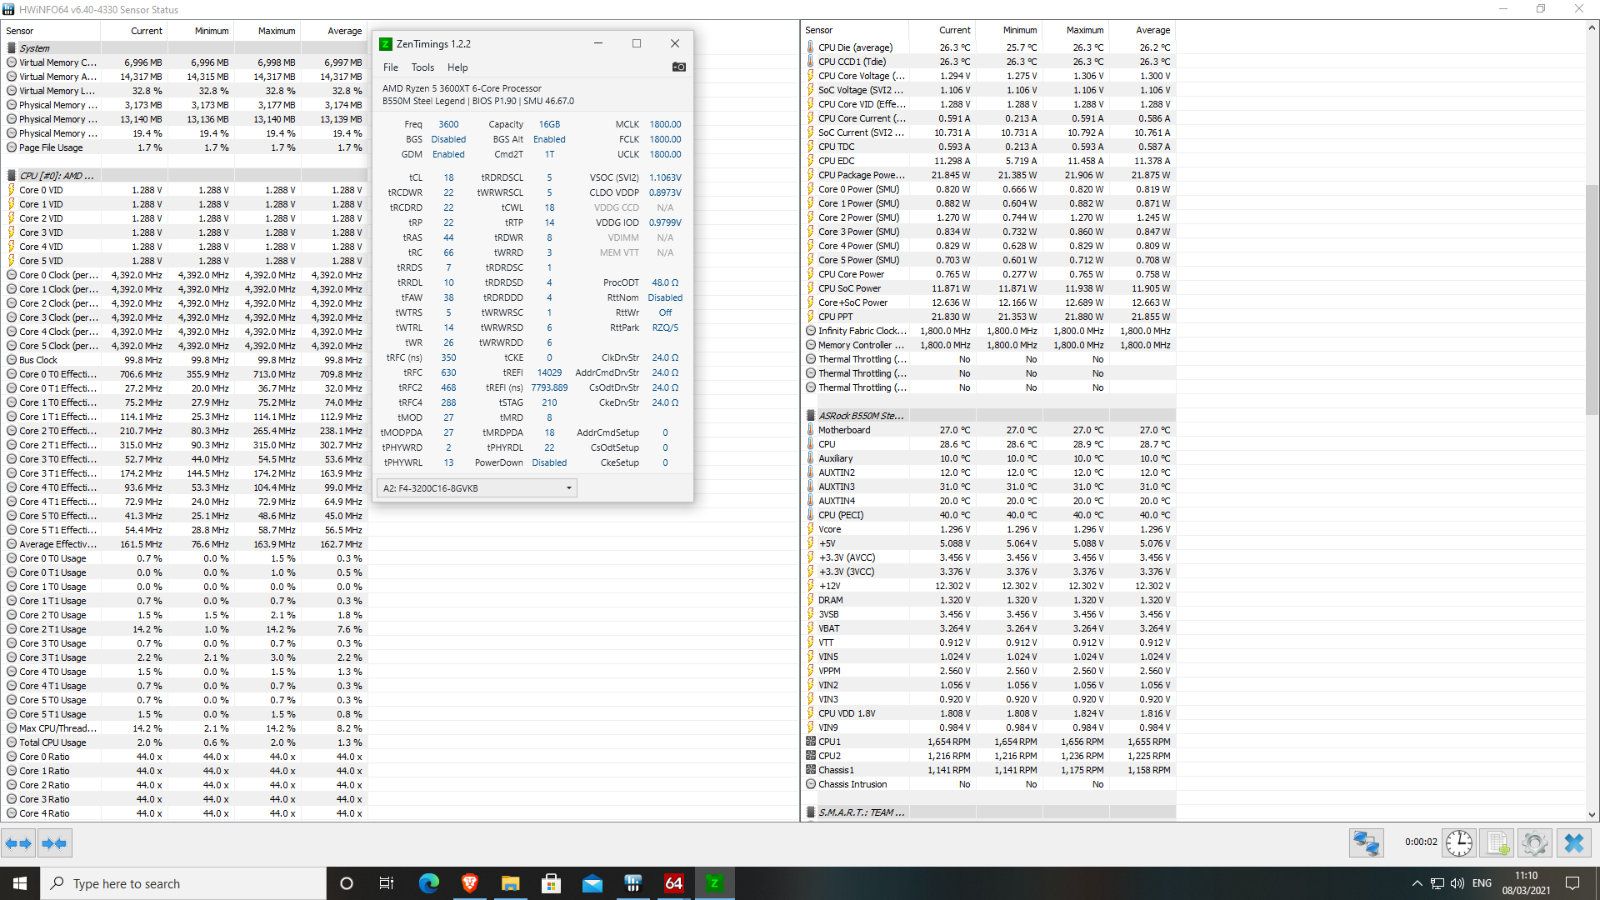Open the Windows notification center
Screen dimensions: 1600x900
coord(1572,883)
